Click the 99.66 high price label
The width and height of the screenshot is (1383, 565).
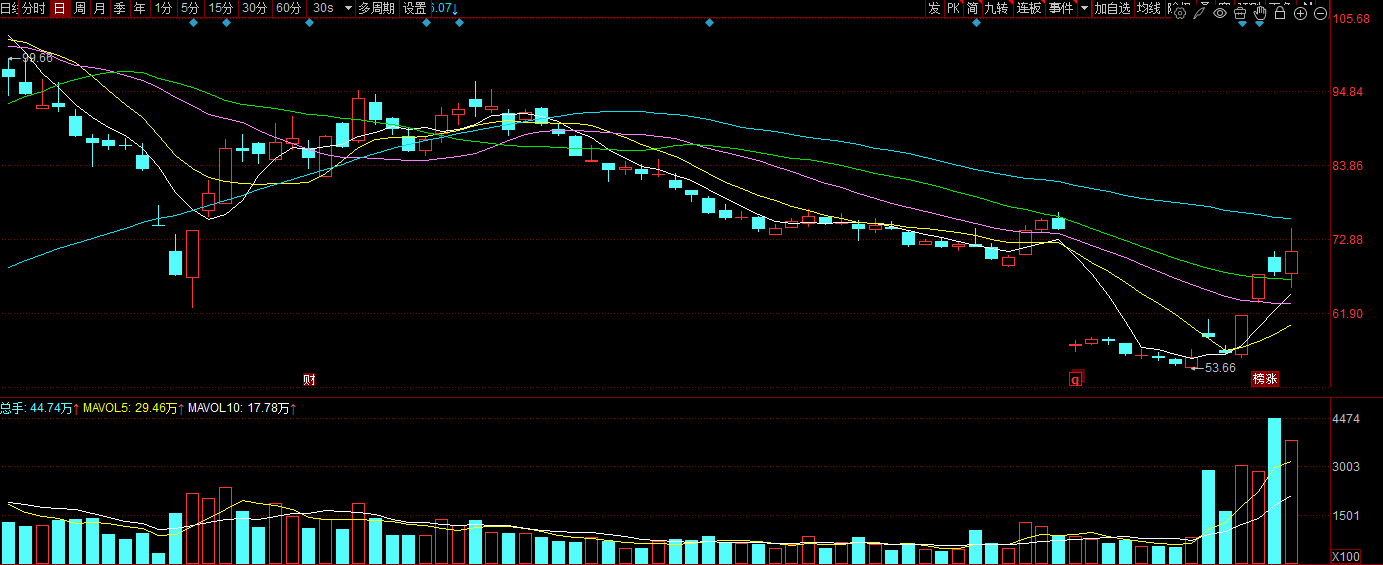click(37, 58)
